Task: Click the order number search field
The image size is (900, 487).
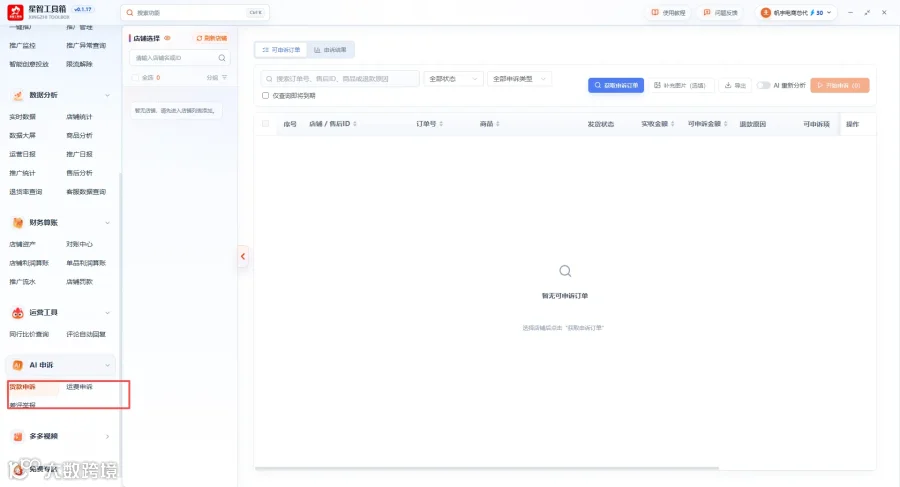Action: tap(340, 79)
